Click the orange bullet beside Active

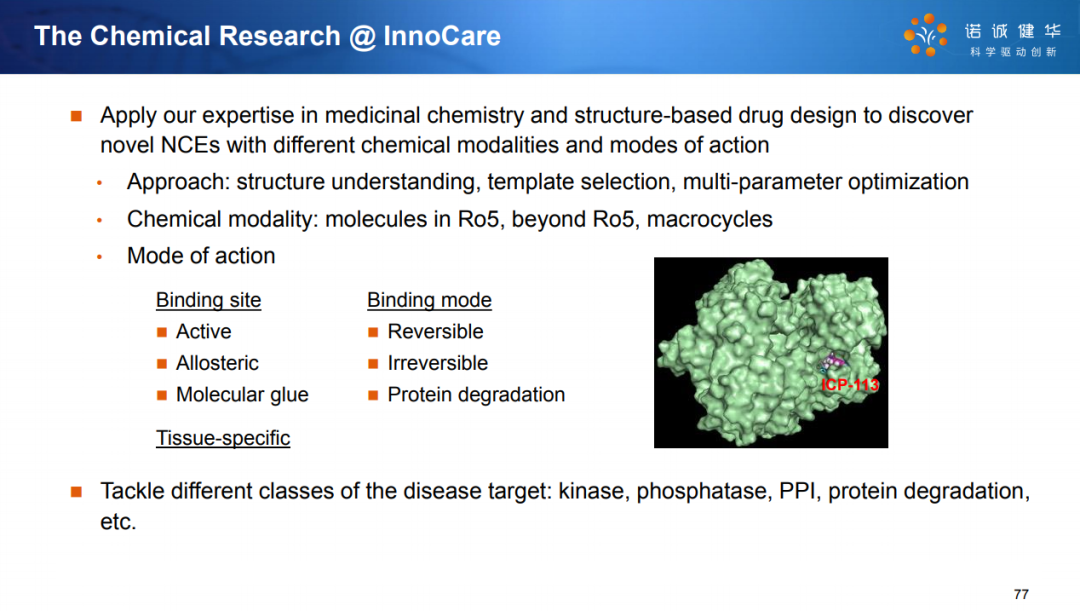click(x=162, y=332)
